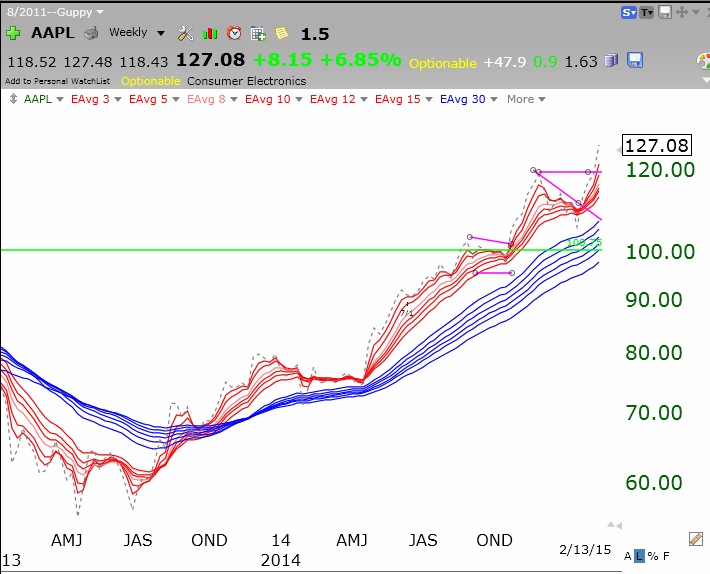Select percent scale % option
This screenshot has height=574, width=710.
[x=652, y=556]
